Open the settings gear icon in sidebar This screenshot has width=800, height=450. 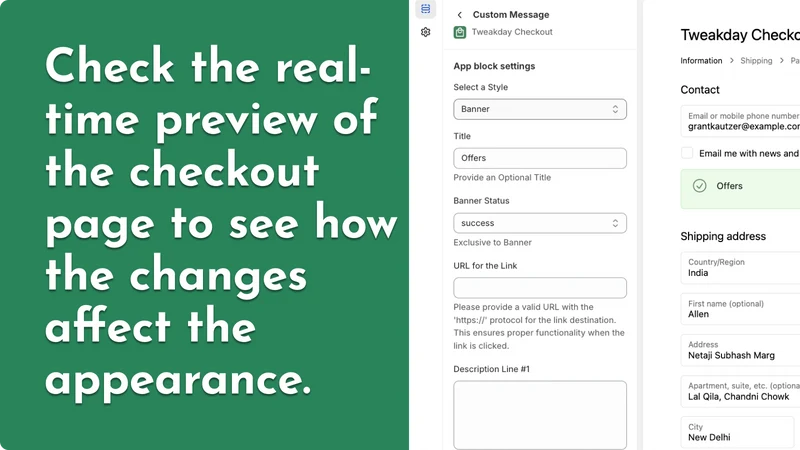tap(426, 32)
